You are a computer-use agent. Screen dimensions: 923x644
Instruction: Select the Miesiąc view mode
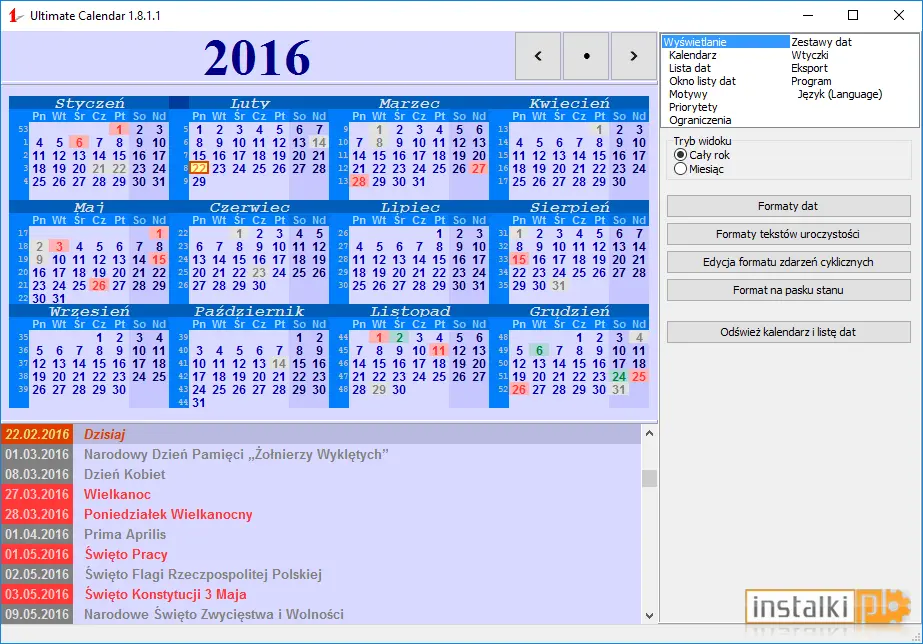pyautogui.click(x=699, y=169)
